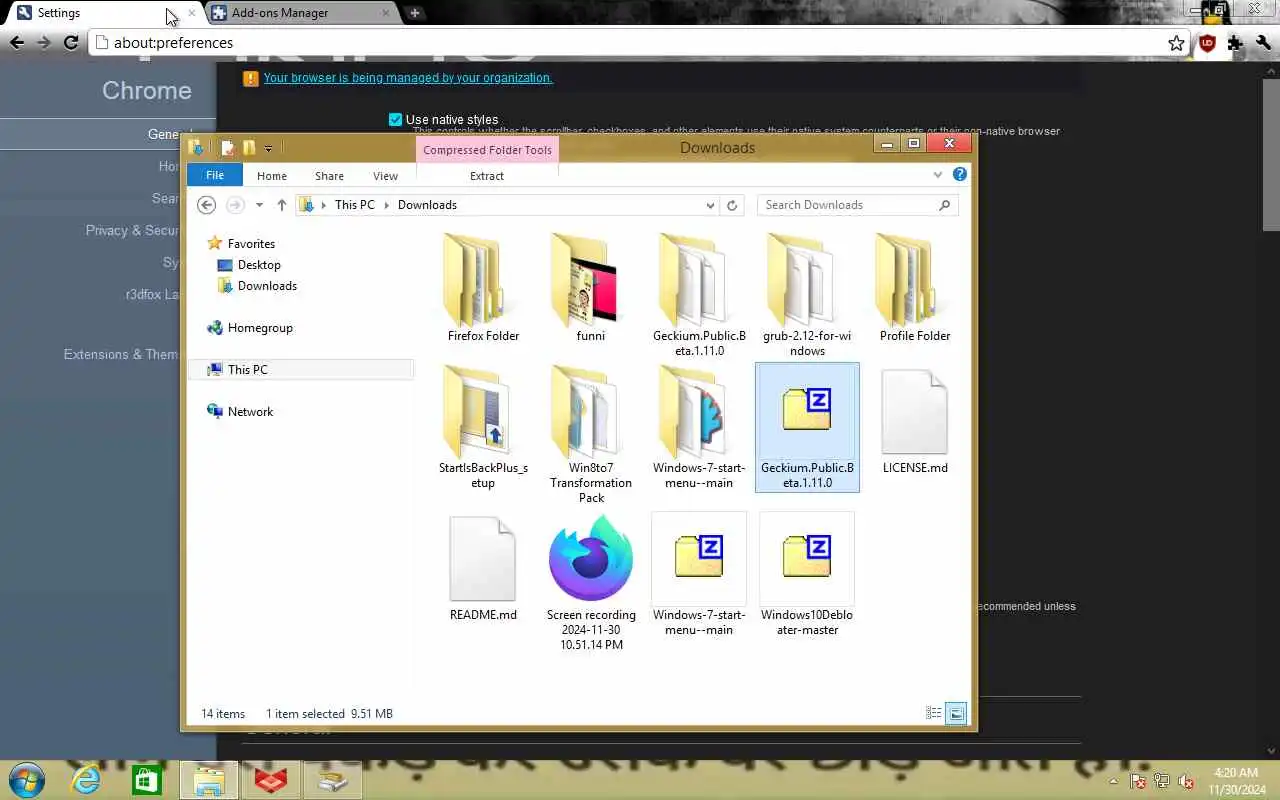Open Customize Quick Access Toolbar dropdown

(x=268, y=148)
